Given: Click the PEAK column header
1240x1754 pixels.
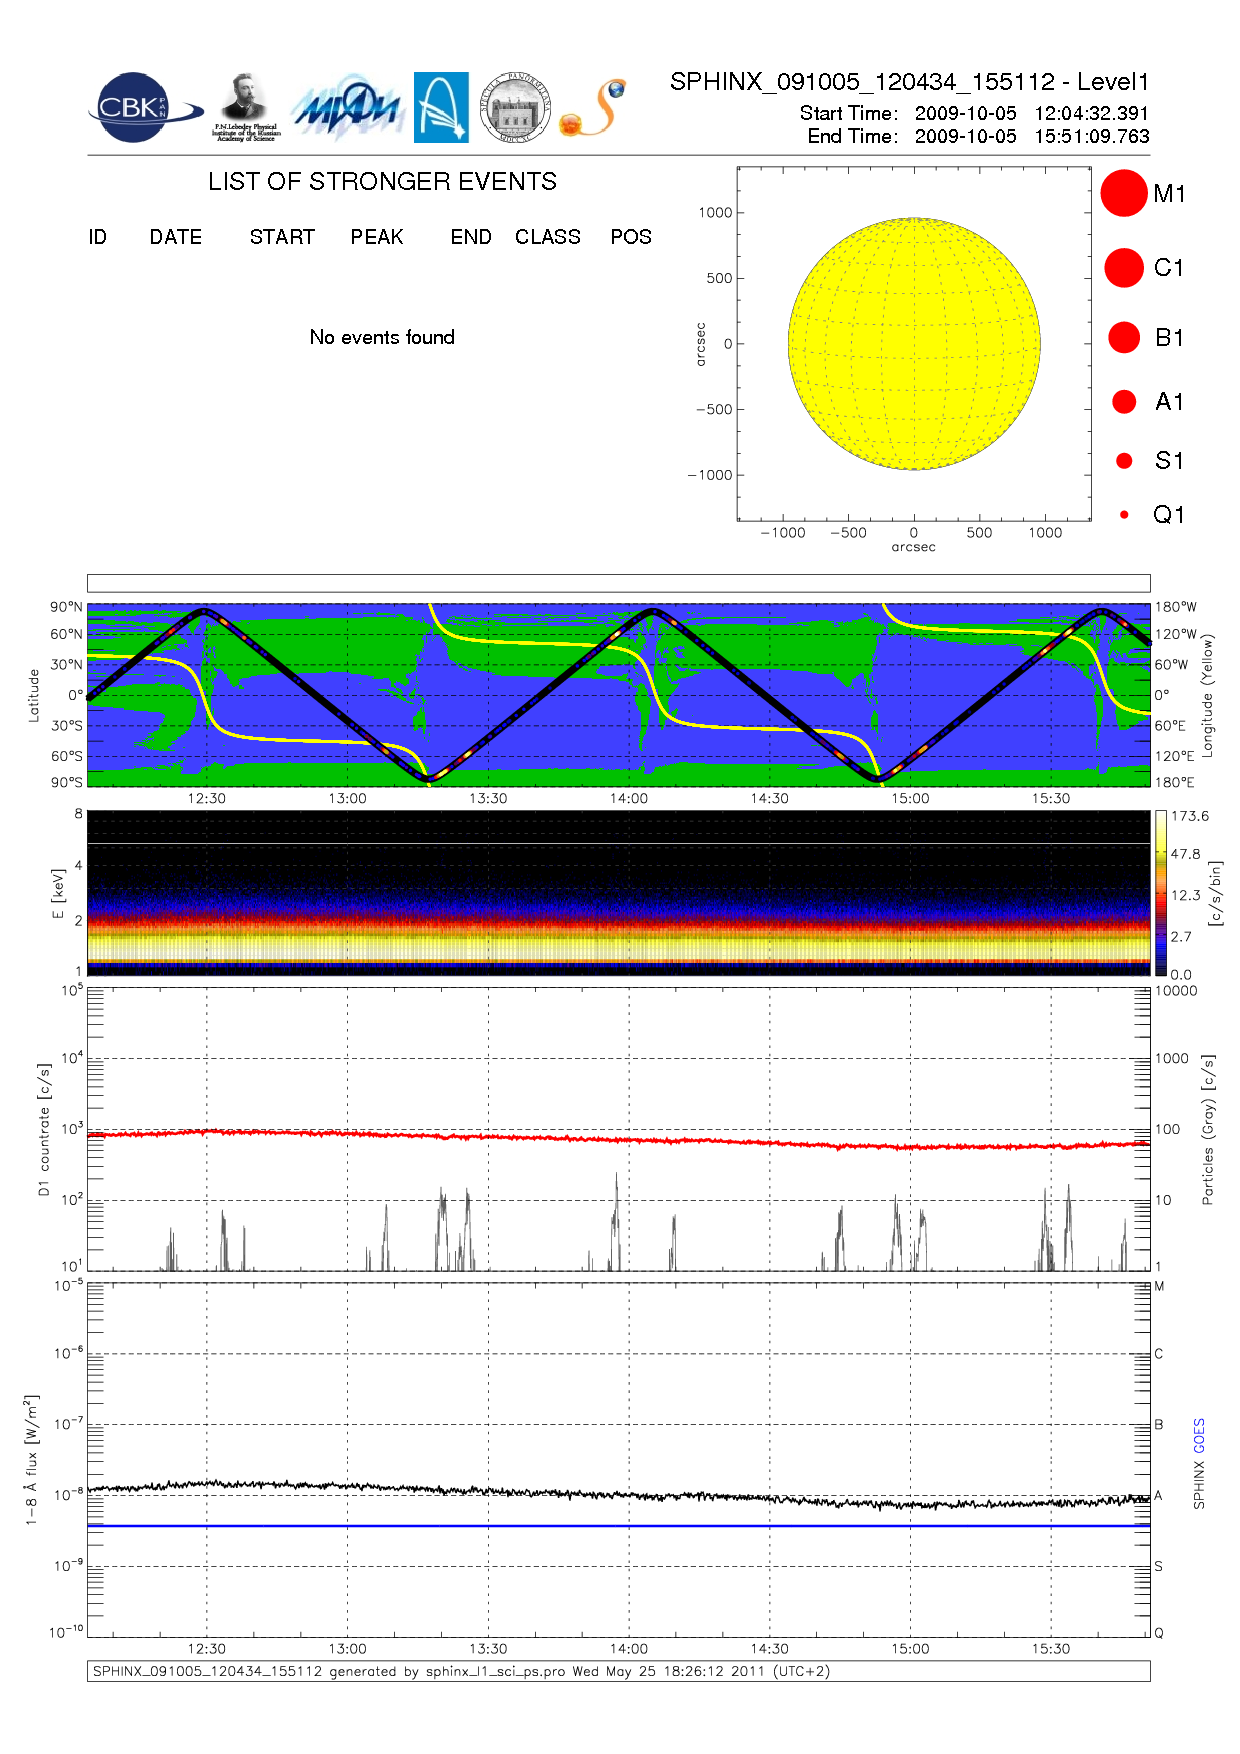Looking at the screenshot, I should (377, 237).
